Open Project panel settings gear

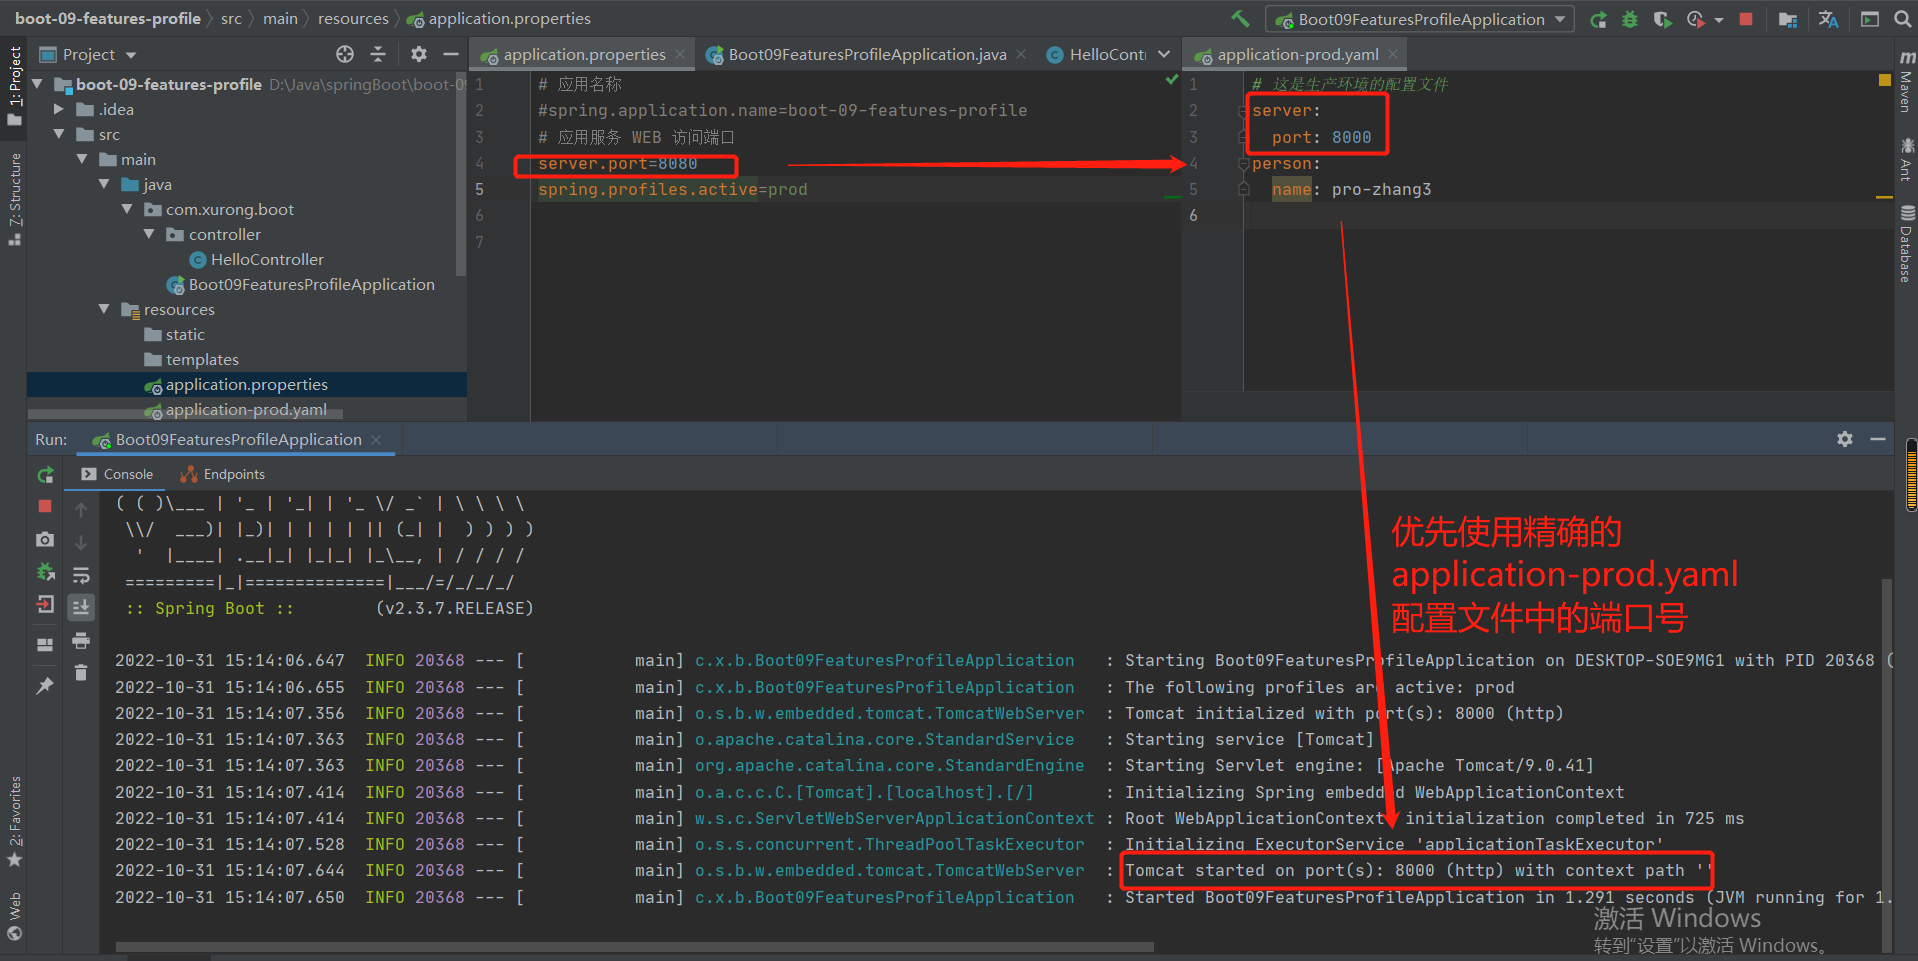419,54
